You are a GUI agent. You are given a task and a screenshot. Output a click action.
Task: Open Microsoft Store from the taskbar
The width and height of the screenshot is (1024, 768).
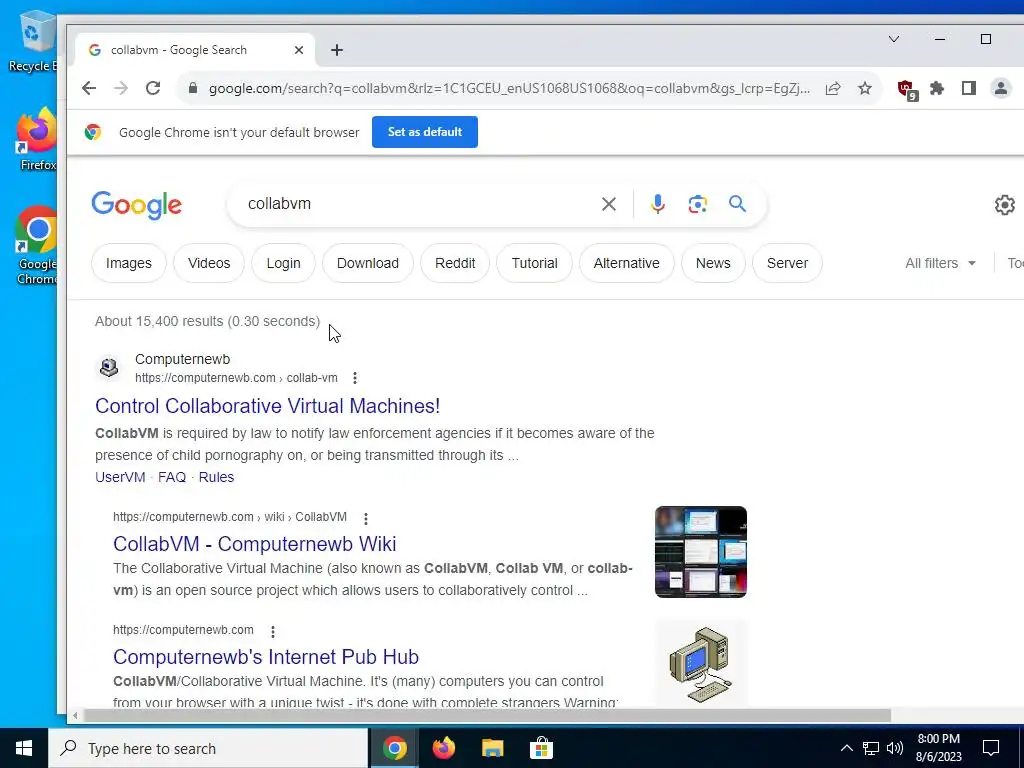click(541, 748)
